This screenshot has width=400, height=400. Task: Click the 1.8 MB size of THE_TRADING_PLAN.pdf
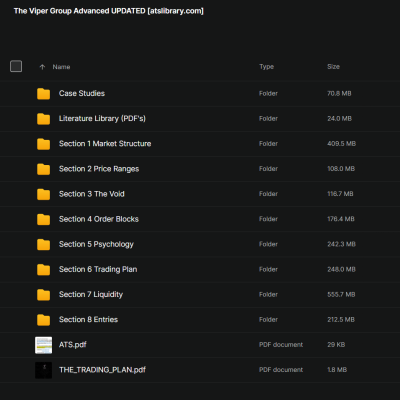pyautogui.click(x=337, y=370)
